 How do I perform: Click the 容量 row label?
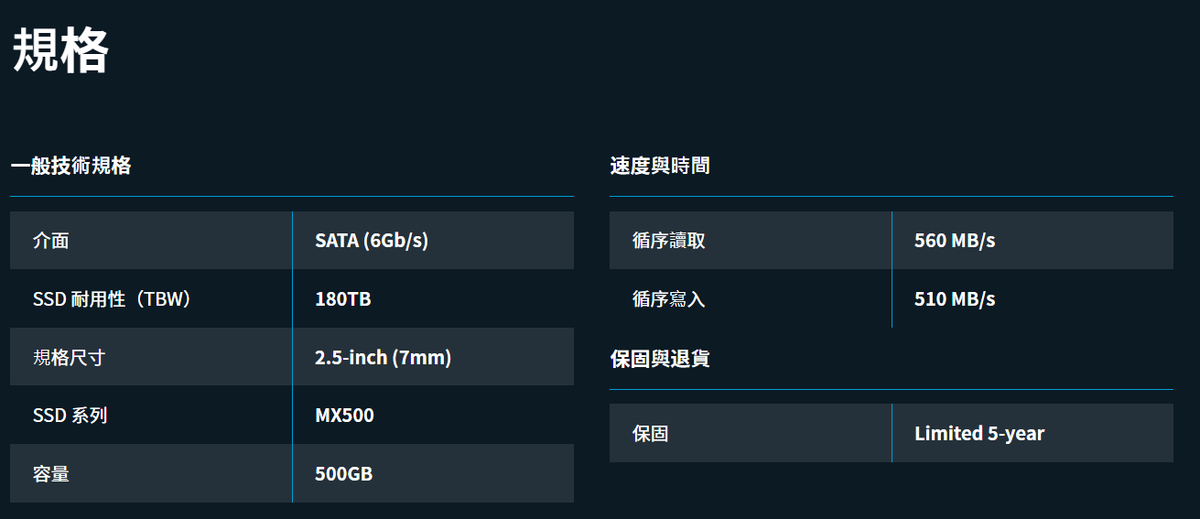pyautogui.click(x=51, y=474)
